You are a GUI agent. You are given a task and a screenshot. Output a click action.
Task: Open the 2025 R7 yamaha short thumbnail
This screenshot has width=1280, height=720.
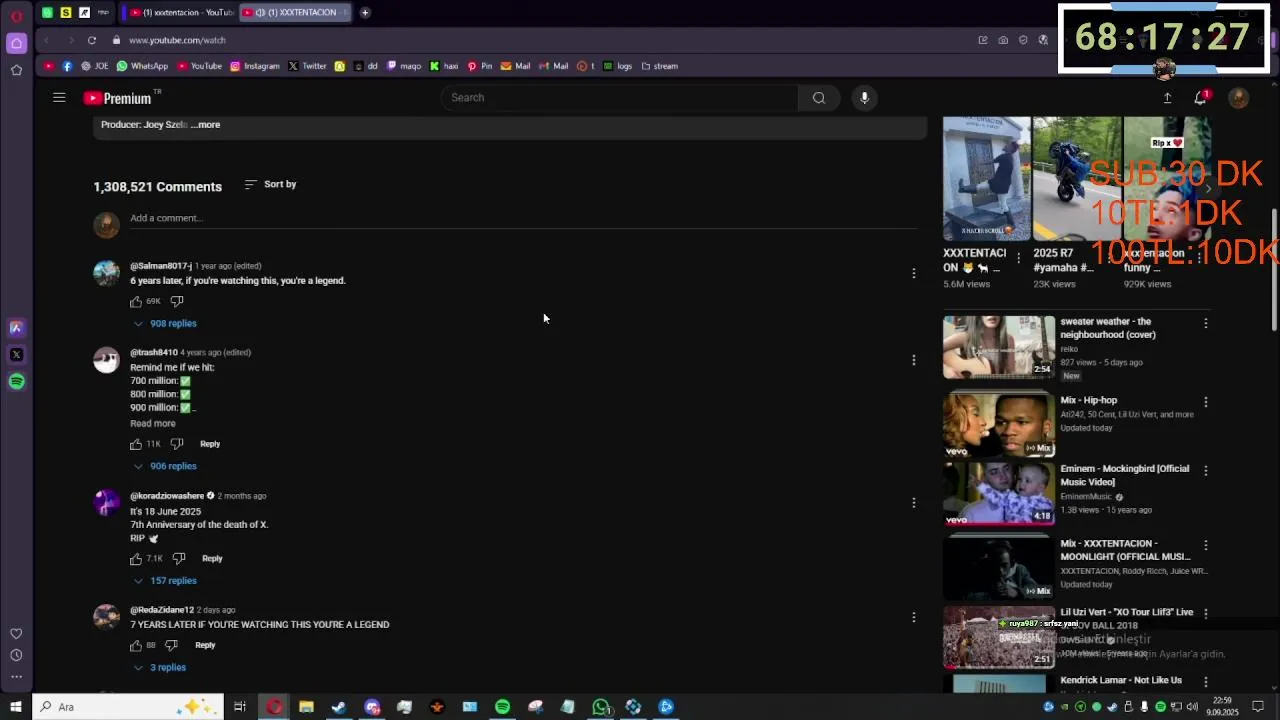coord(1076,179)
